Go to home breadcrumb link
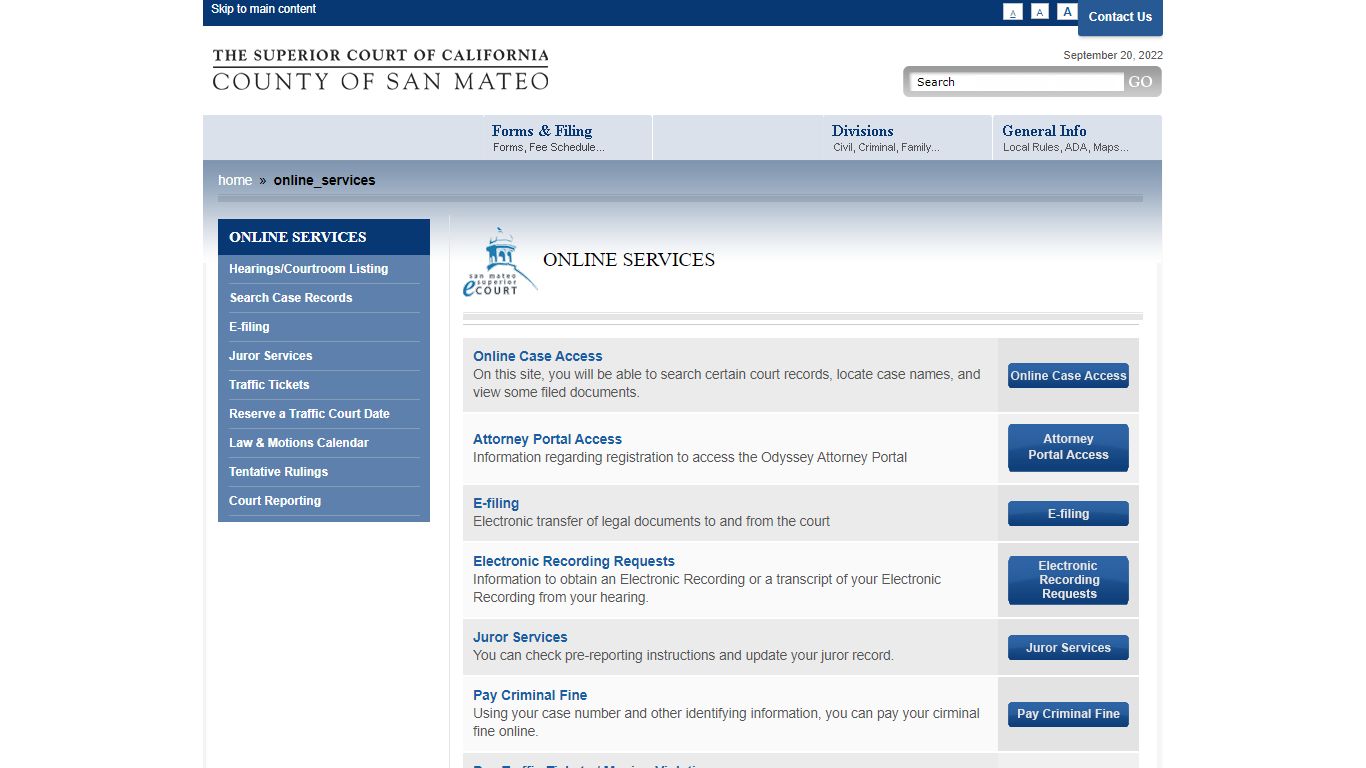 click(x=235, y=180)
